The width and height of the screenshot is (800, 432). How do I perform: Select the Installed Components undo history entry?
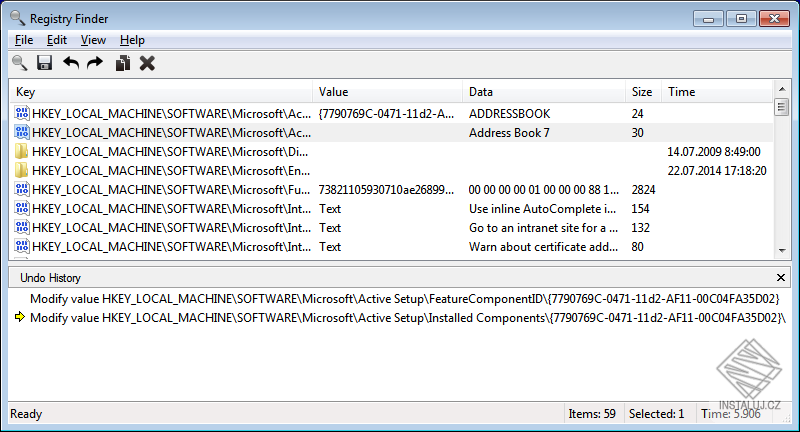(x=408, y=318)
